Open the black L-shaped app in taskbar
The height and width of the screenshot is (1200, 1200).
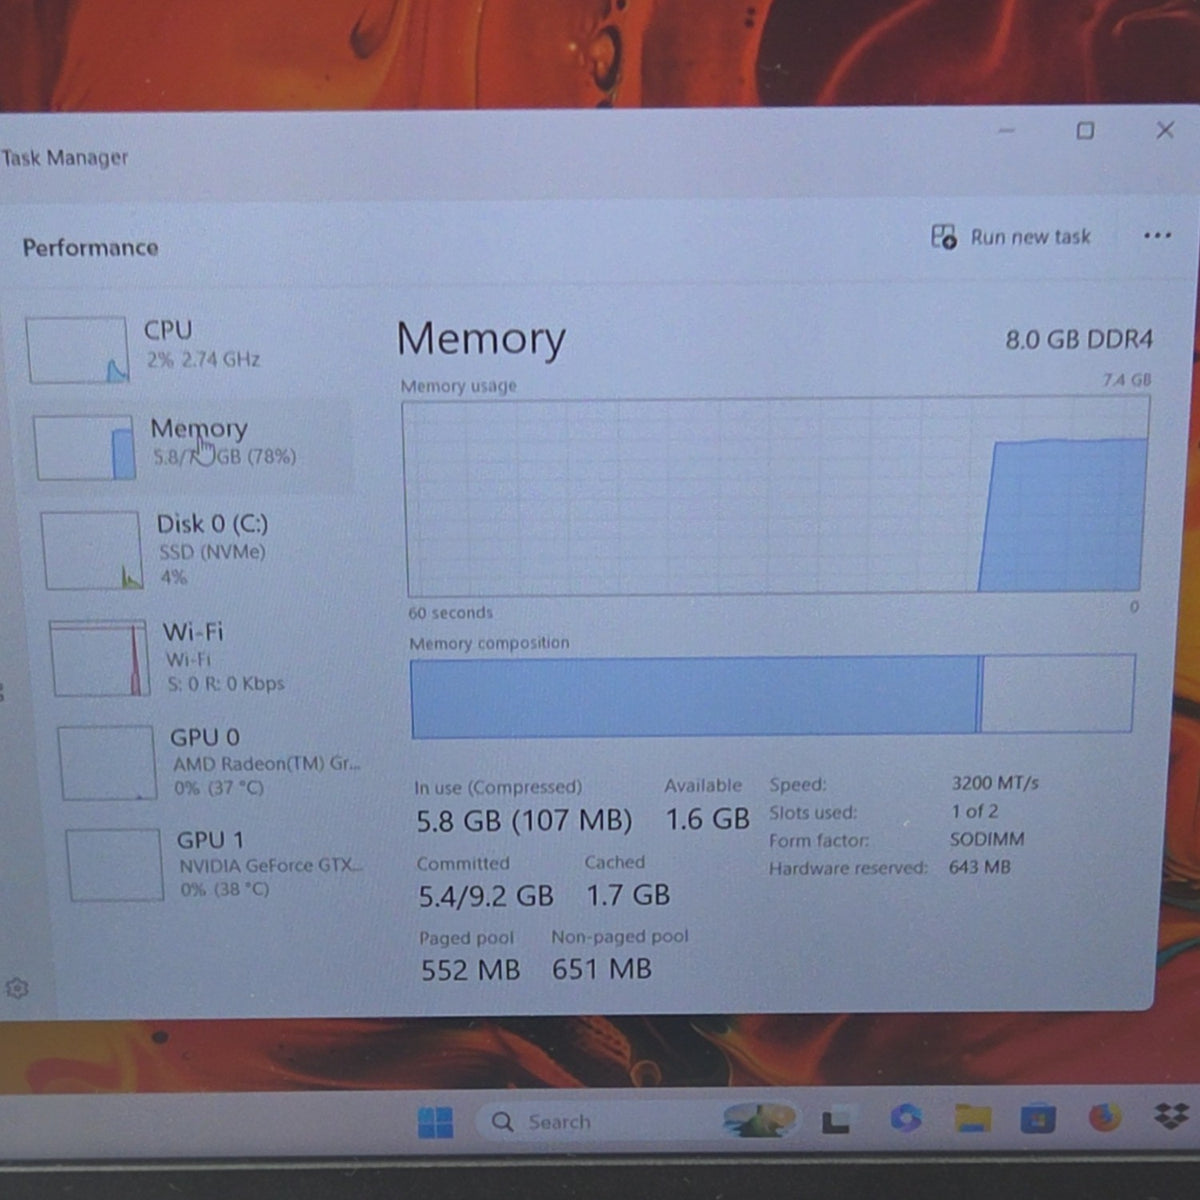point(835,1122)
